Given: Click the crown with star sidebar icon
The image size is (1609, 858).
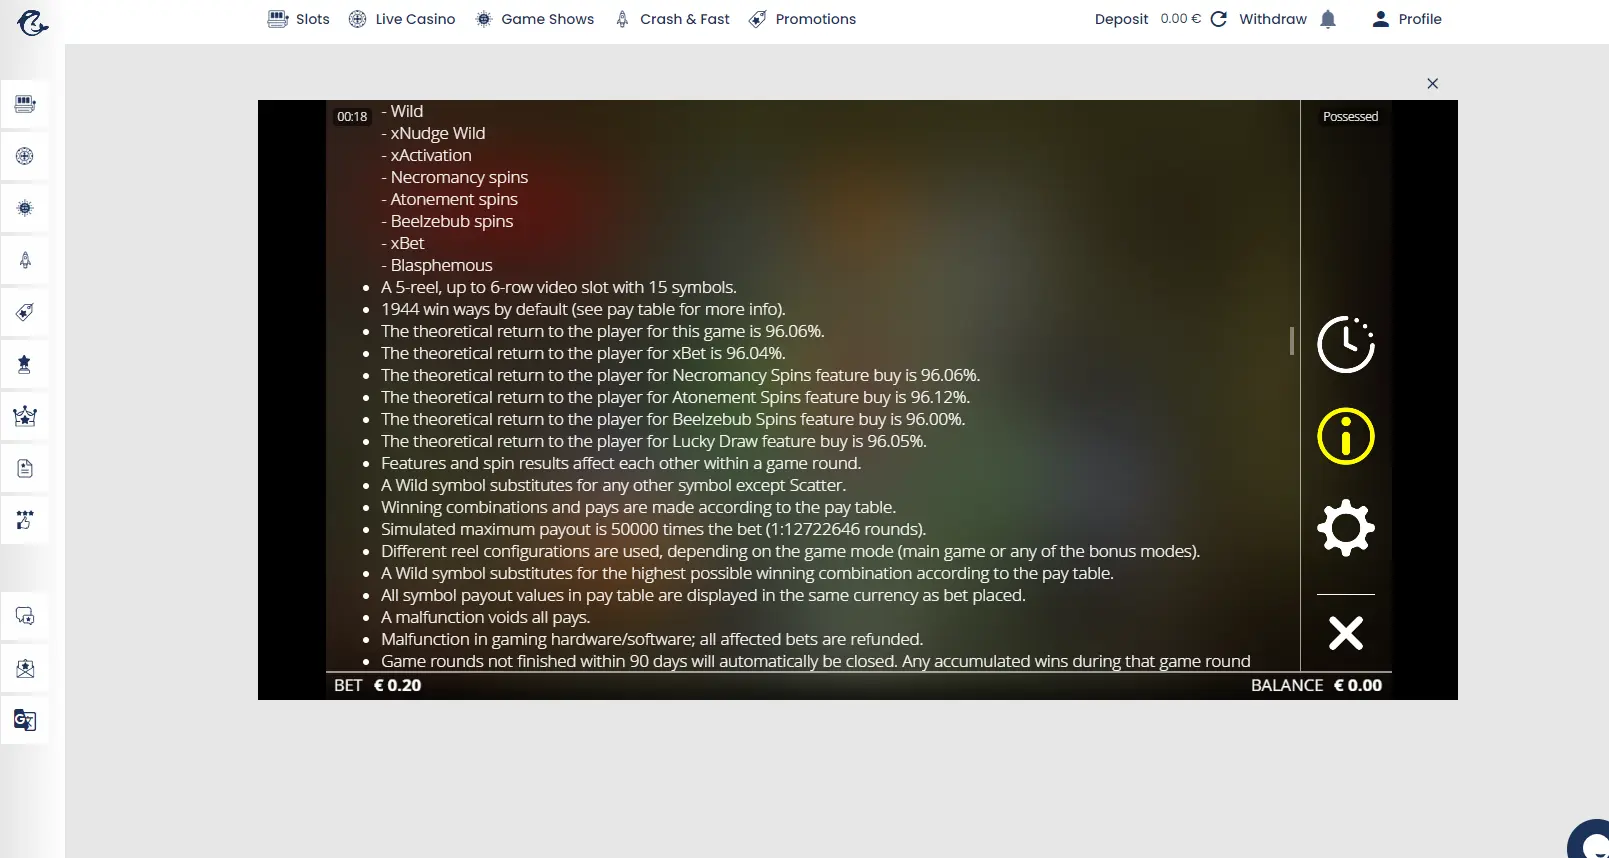Looking at the screenshot, I should click(x=25, y=416).
